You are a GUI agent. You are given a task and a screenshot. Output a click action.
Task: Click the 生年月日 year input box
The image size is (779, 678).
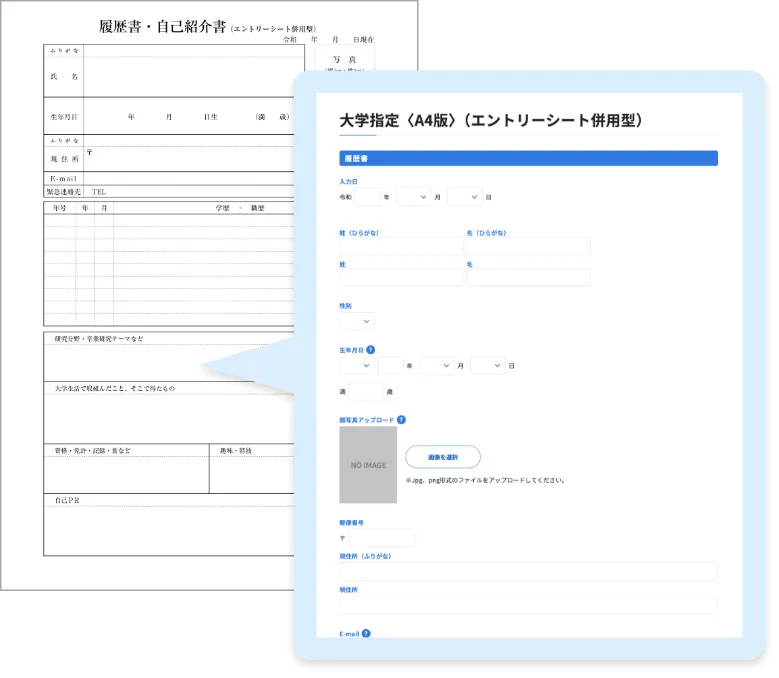coord(391,366)
